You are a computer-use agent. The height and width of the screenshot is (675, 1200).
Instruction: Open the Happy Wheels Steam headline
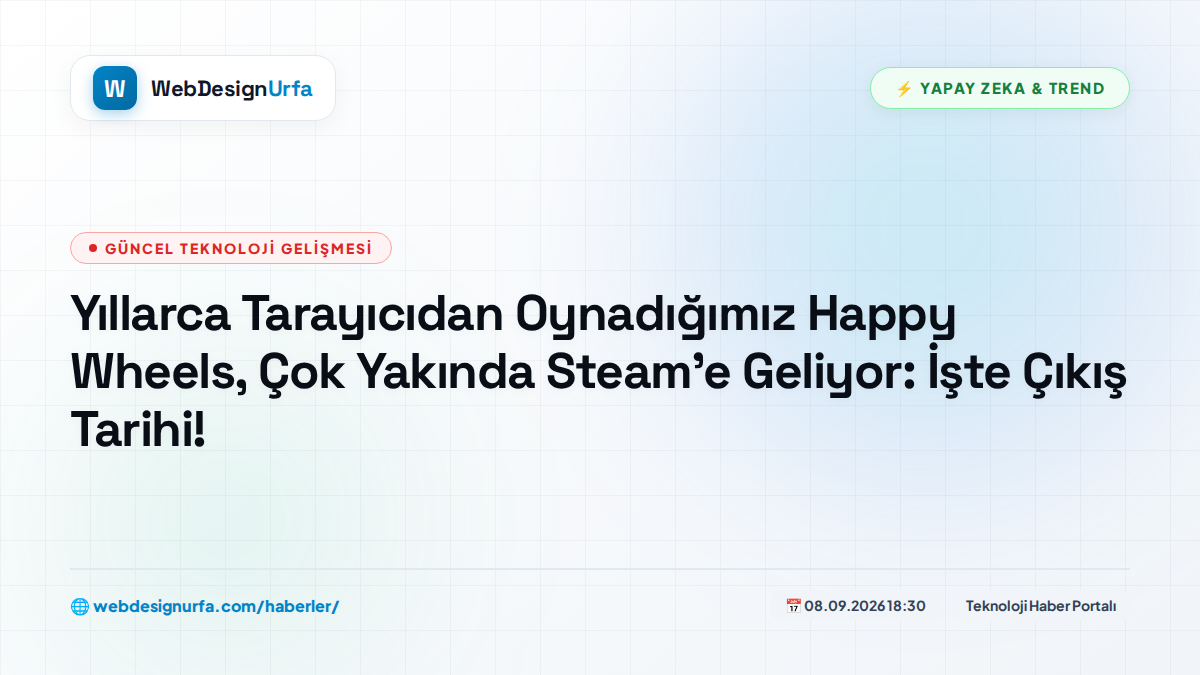(x=598, y=373)
